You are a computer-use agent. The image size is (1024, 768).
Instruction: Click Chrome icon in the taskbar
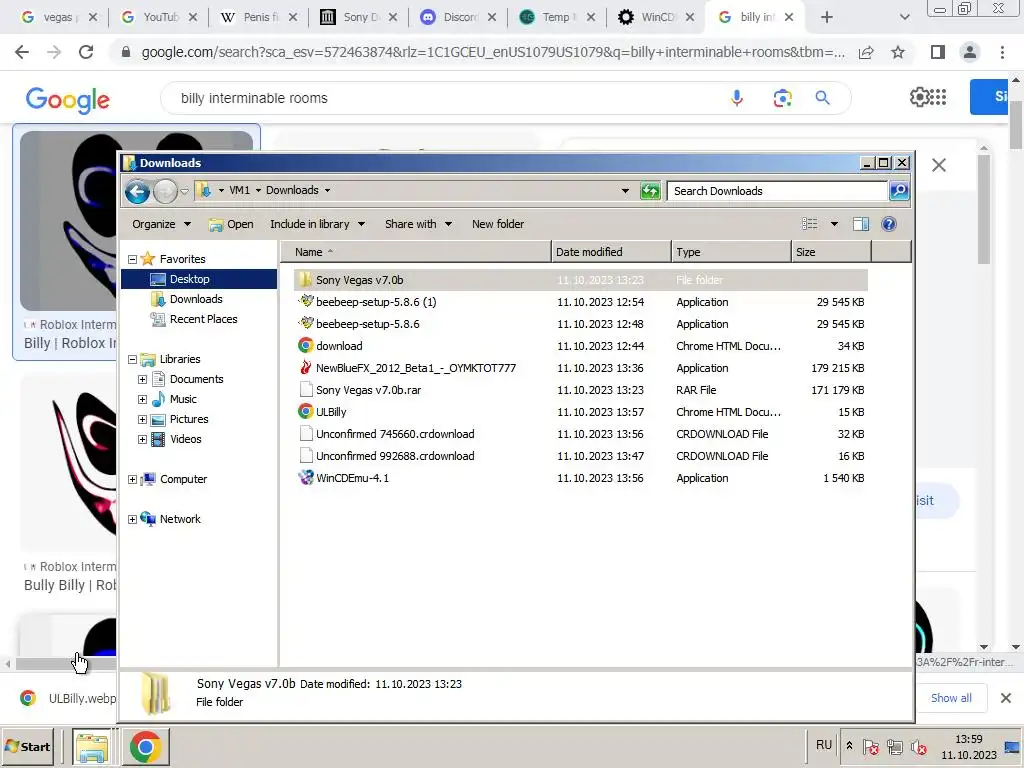coord(145,747)
